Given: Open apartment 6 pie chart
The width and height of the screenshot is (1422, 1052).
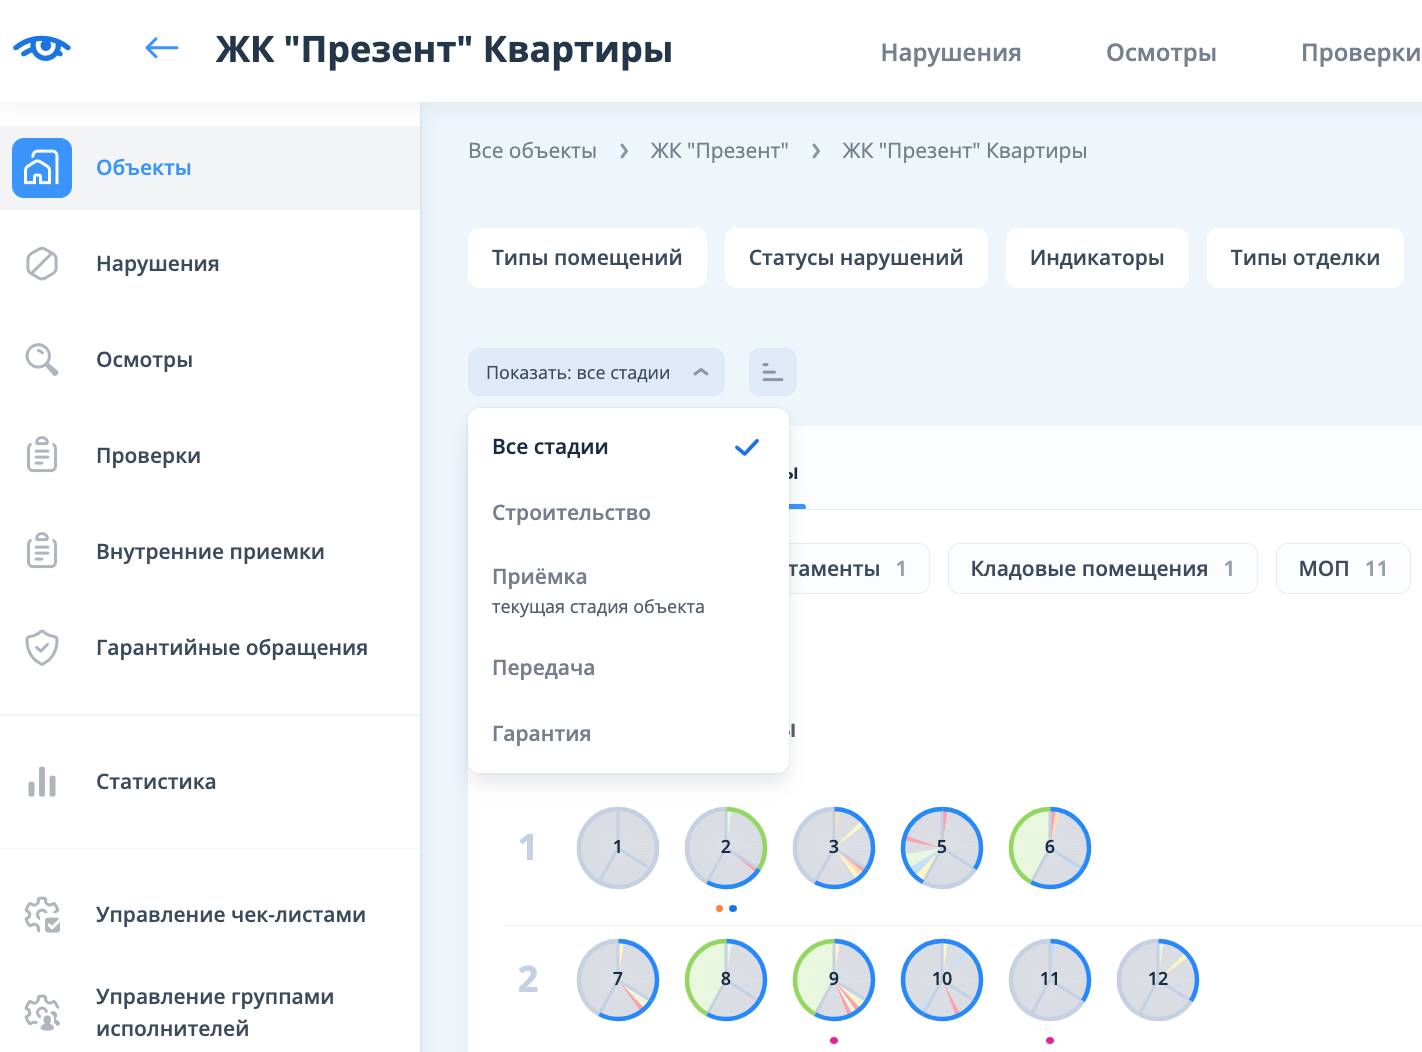Looking at the screenshot, I should pos(1049,847).
